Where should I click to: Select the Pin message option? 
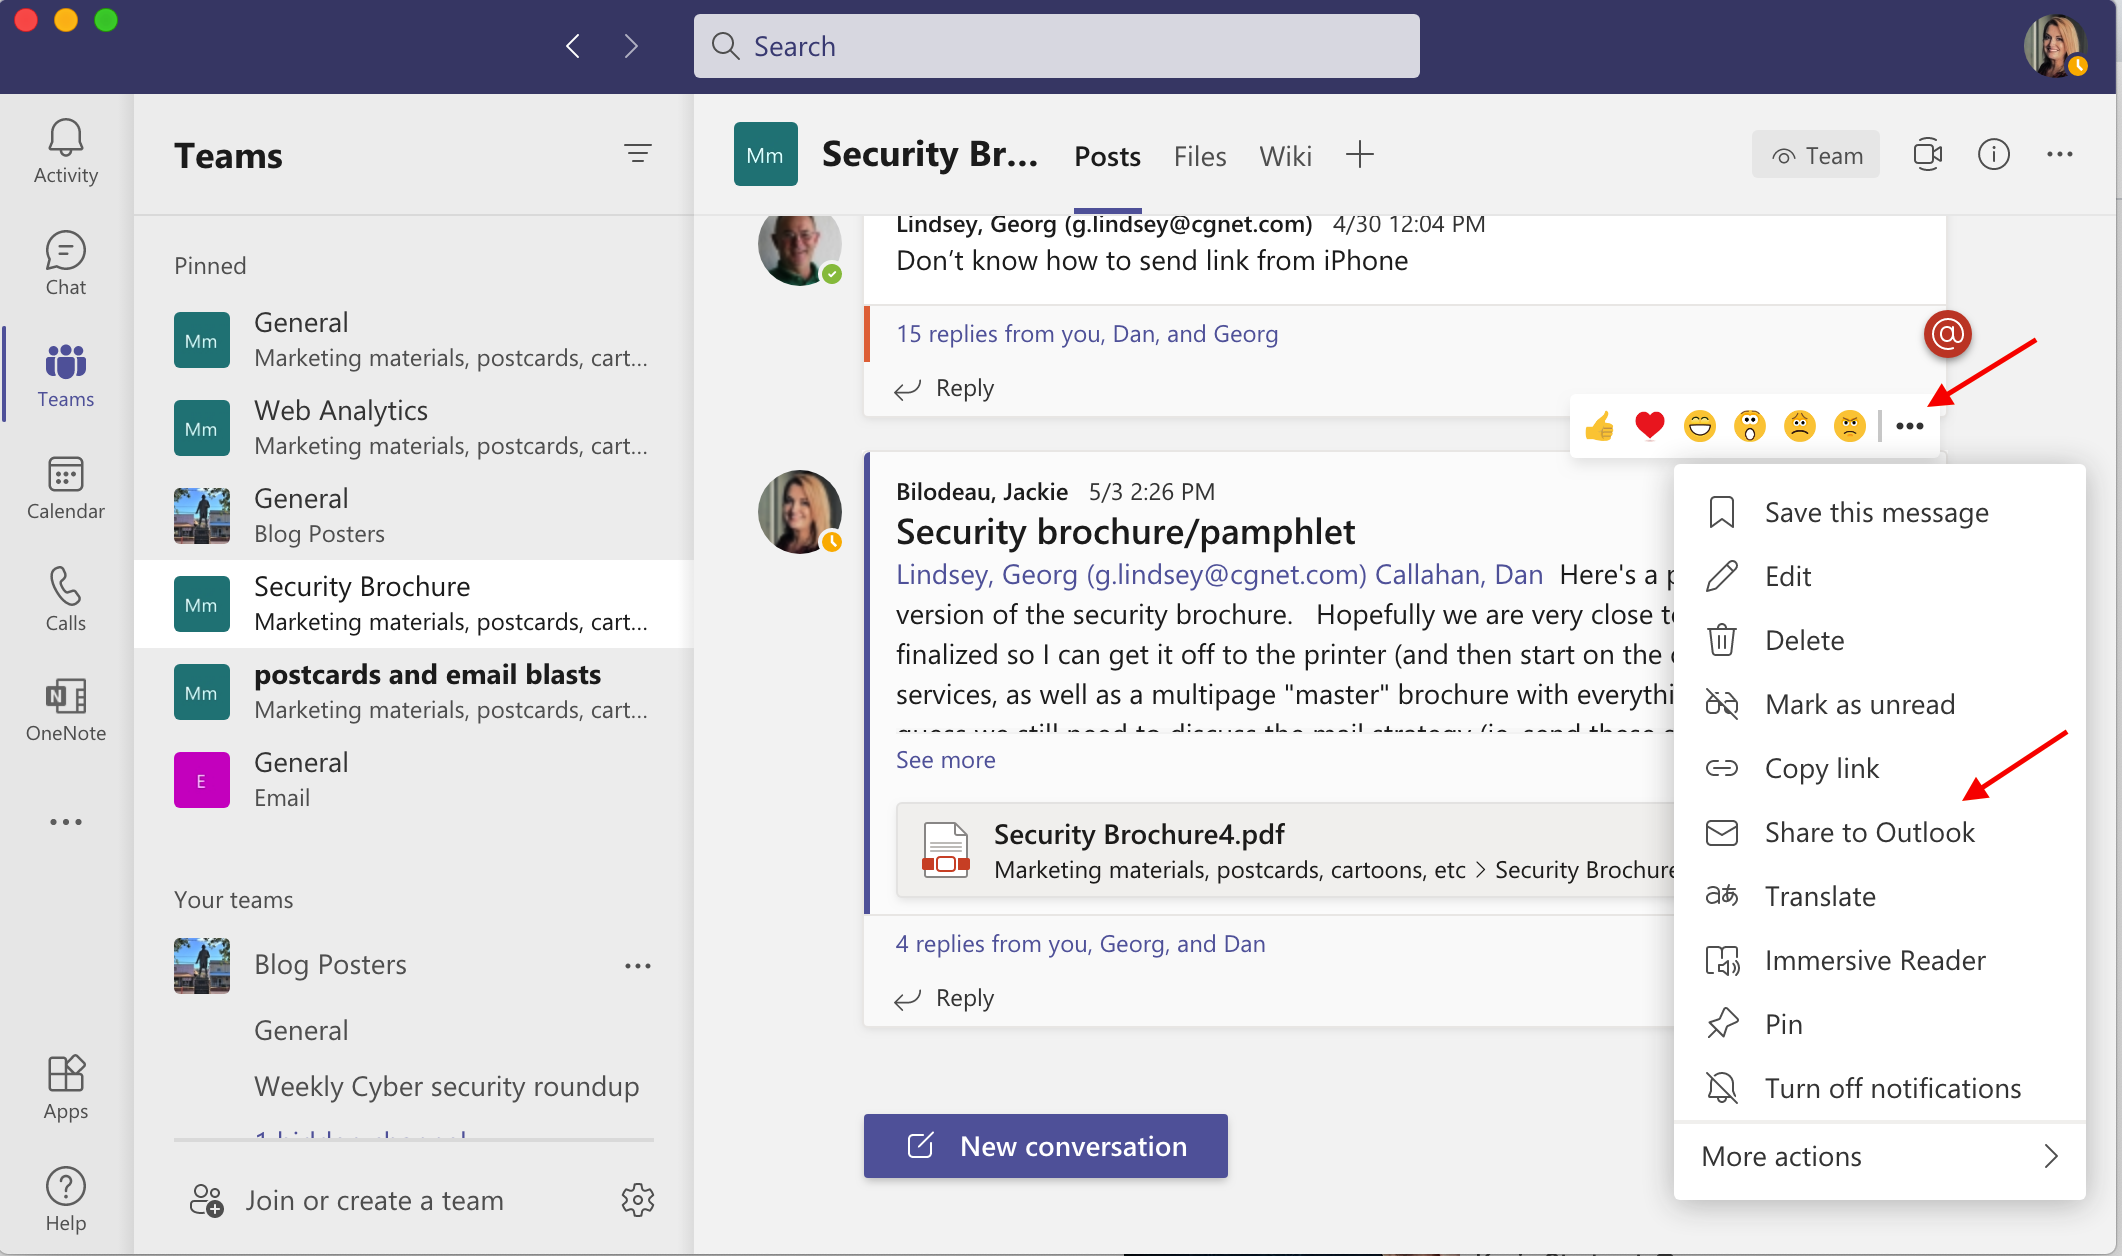click(1783, 1023)
